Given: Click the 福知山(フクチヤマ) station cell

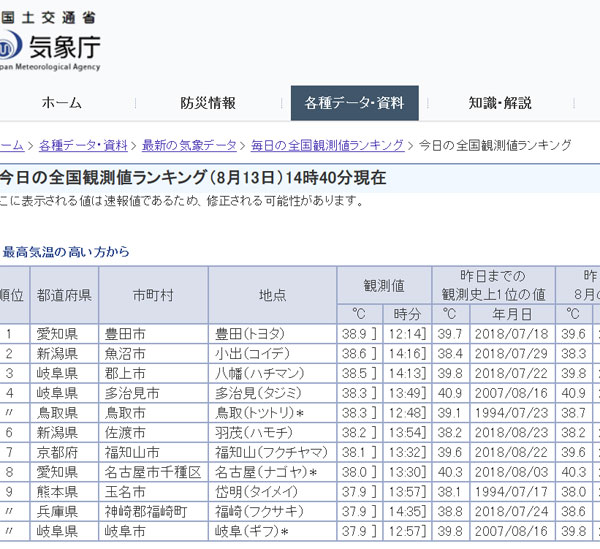Looking at the screenshot, I should click(x=272, y=453).
